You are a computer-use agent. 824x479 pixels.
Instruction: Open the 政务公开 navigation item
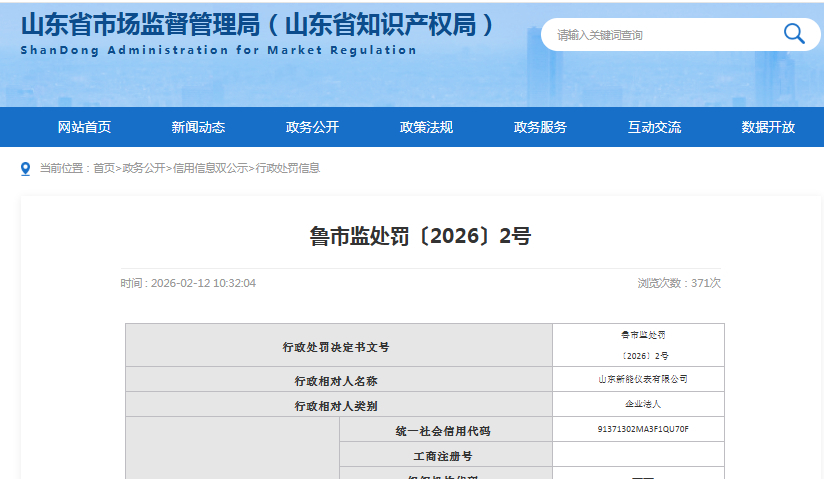point(312,127)
